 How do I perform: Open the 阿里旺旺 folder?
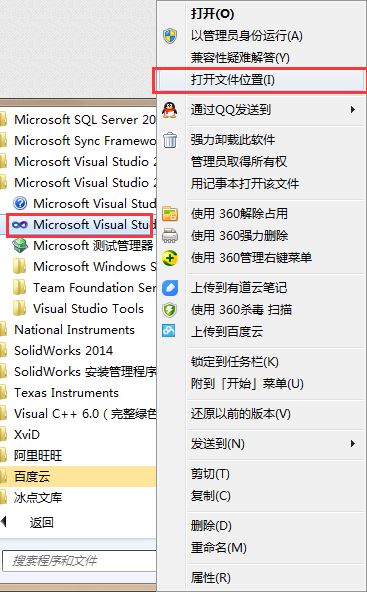tap(78, 456)
